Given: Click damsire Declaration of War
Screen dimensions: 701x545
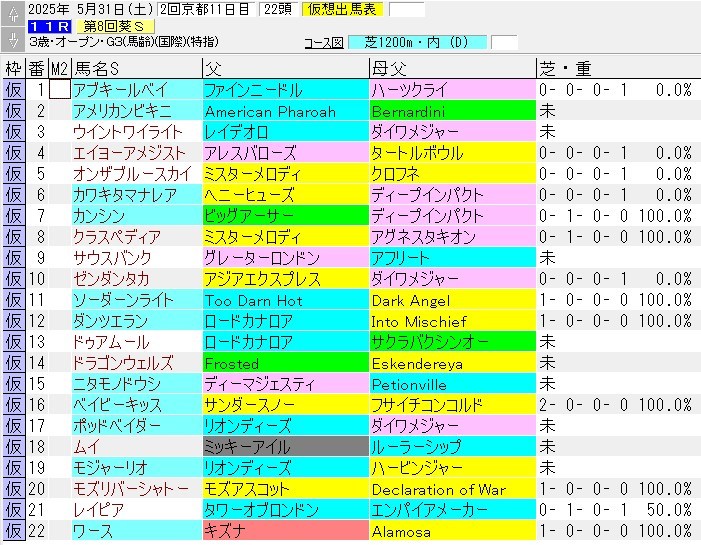Looking at the screenshot, I should coord(453,489).
